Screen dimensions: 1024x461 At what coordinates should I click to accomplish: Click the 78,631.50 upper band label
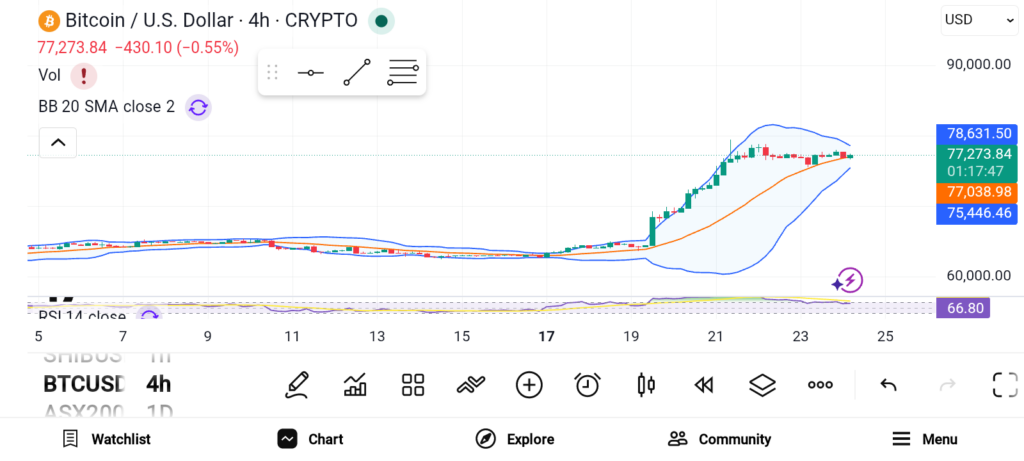coord(976,134)
